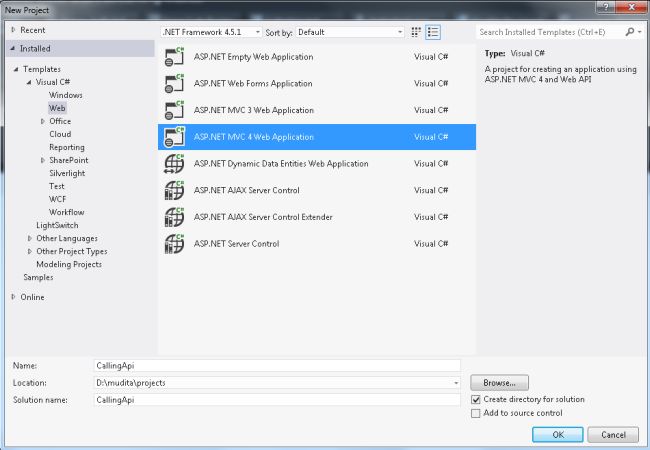Select the Workflow template category
650x450 pixels.
66,212
